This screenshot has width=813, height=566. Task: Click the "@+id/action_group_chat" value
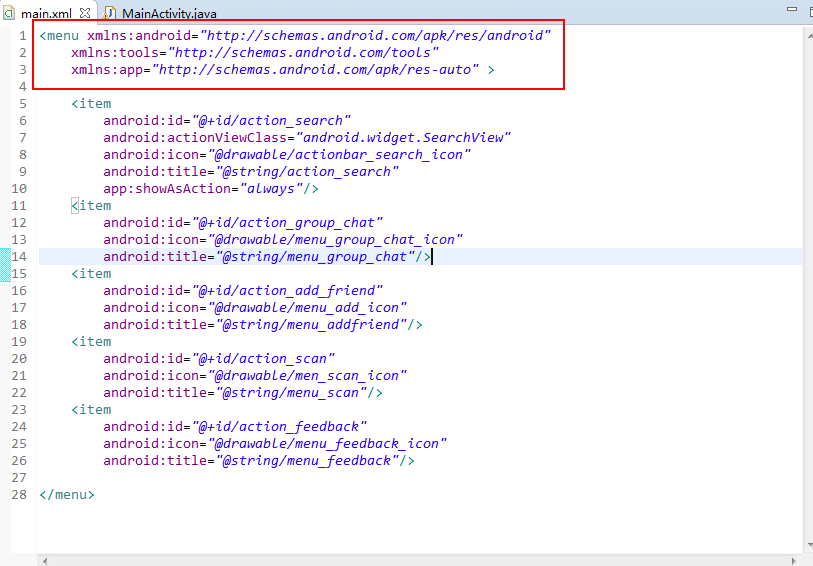[288, 223]
